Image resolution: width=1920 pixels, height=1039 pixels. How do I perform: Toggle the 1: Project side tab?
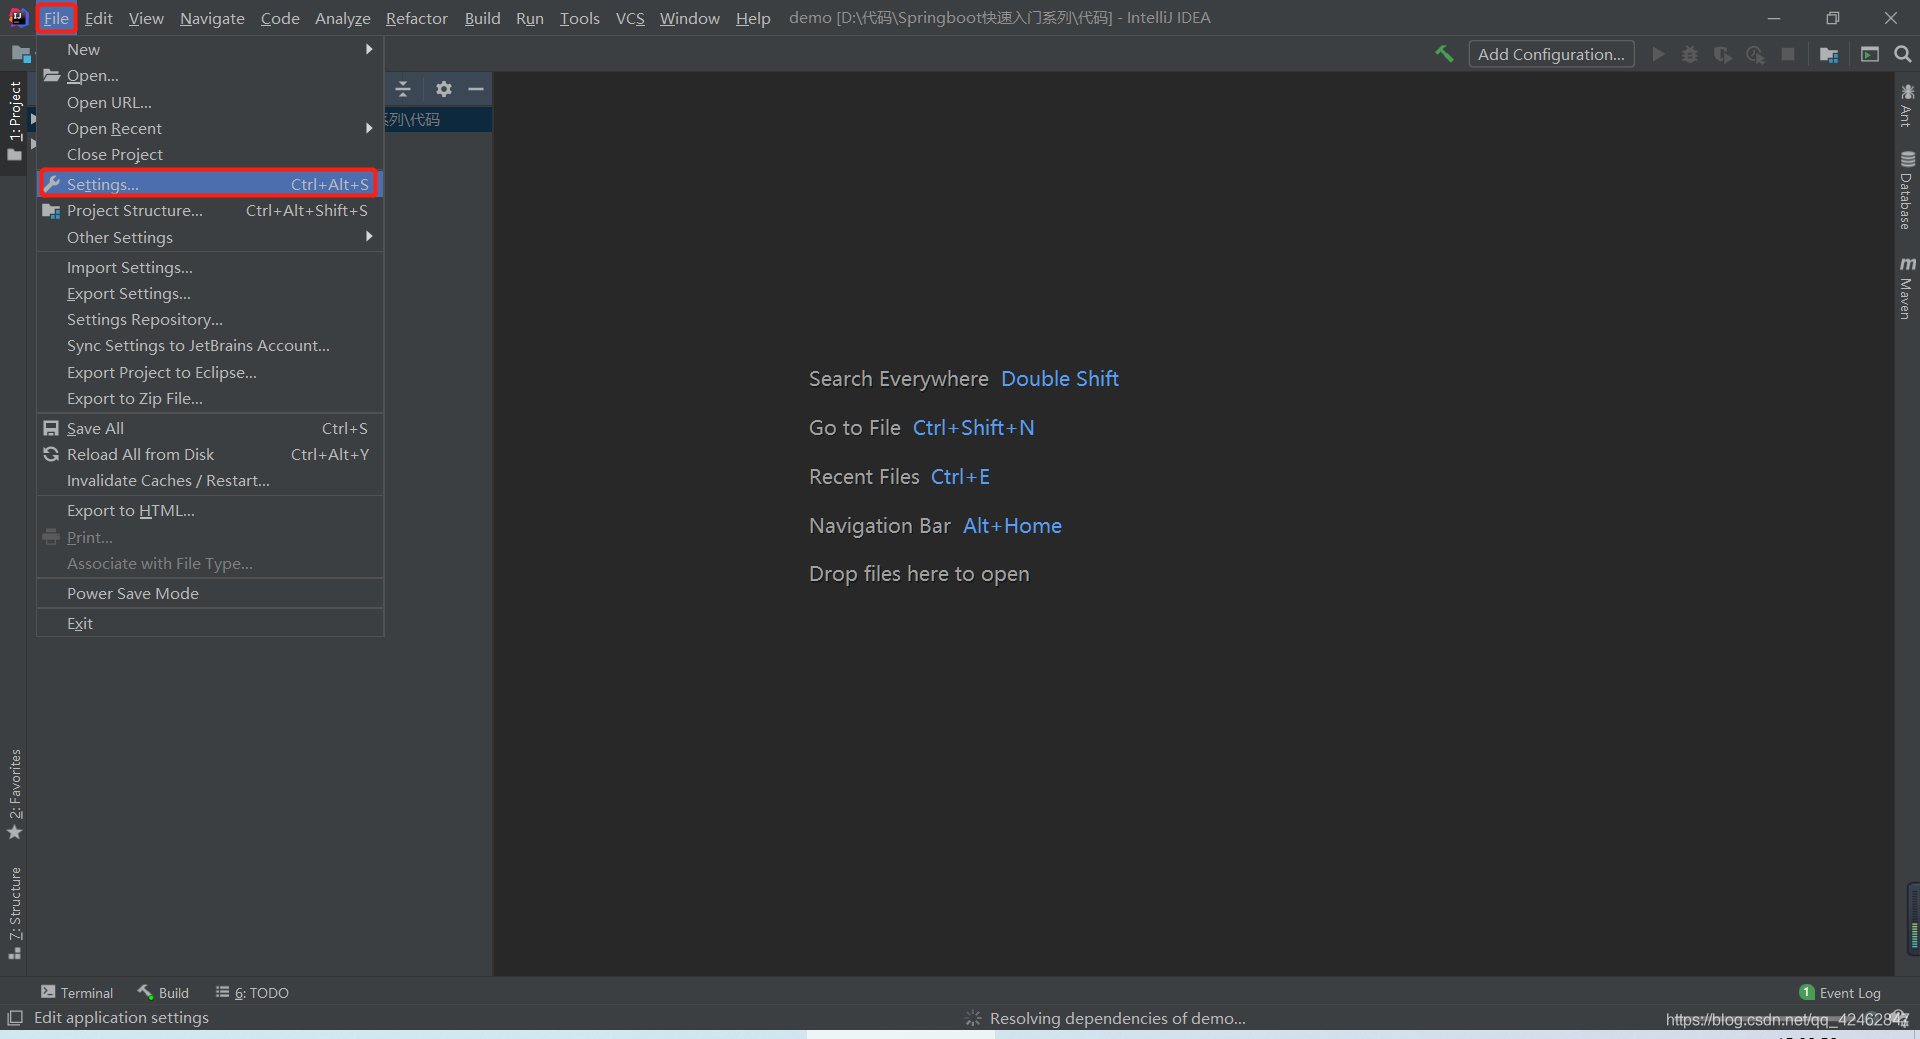[14, 121]
